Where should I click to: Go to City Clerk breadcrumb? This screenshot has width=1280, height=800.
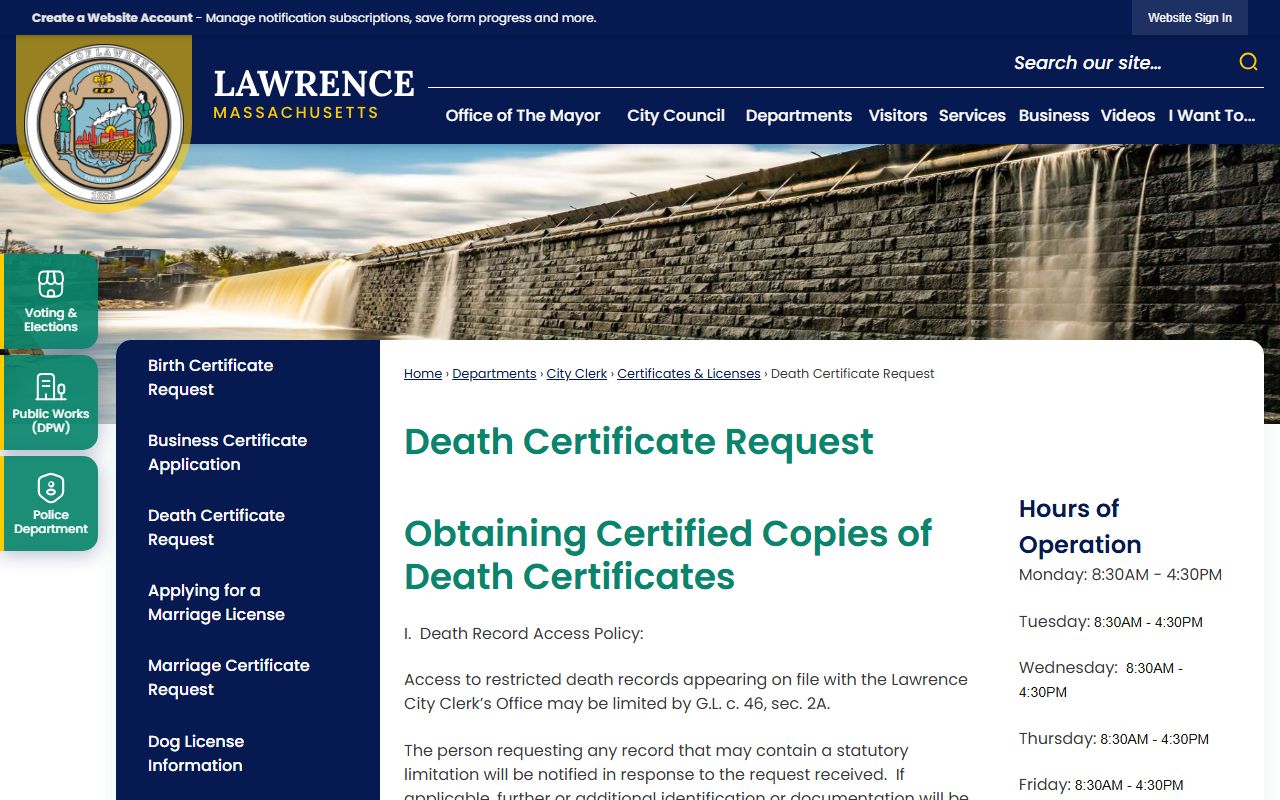pos(577,373)
